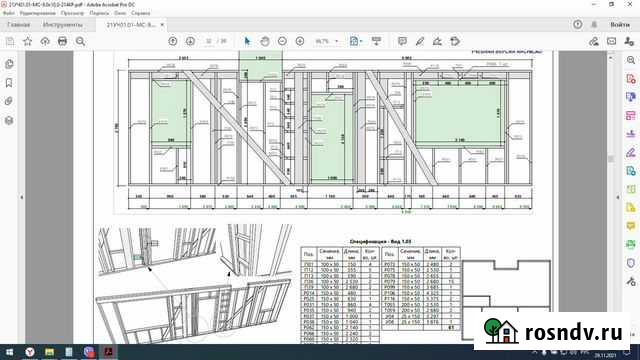Click the page number input field

coord(209,41)
